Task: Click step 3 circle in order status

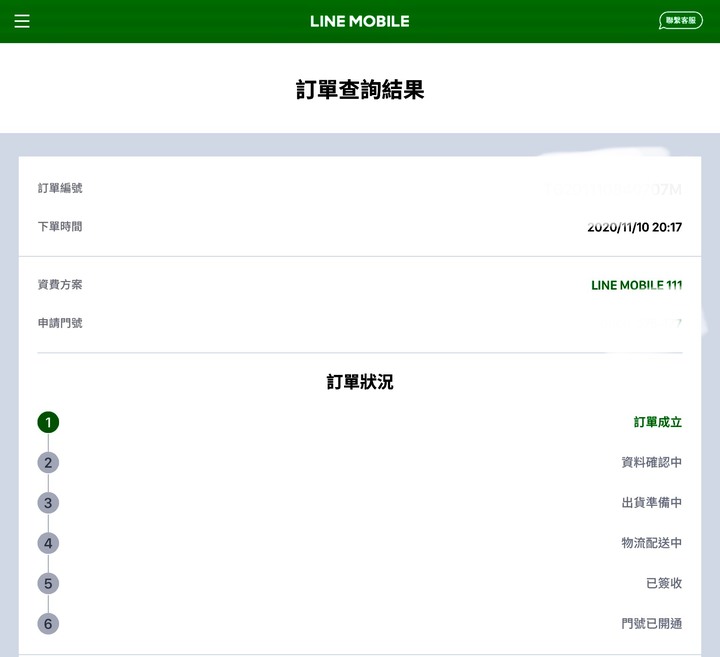Action: [x=48, y=503]
